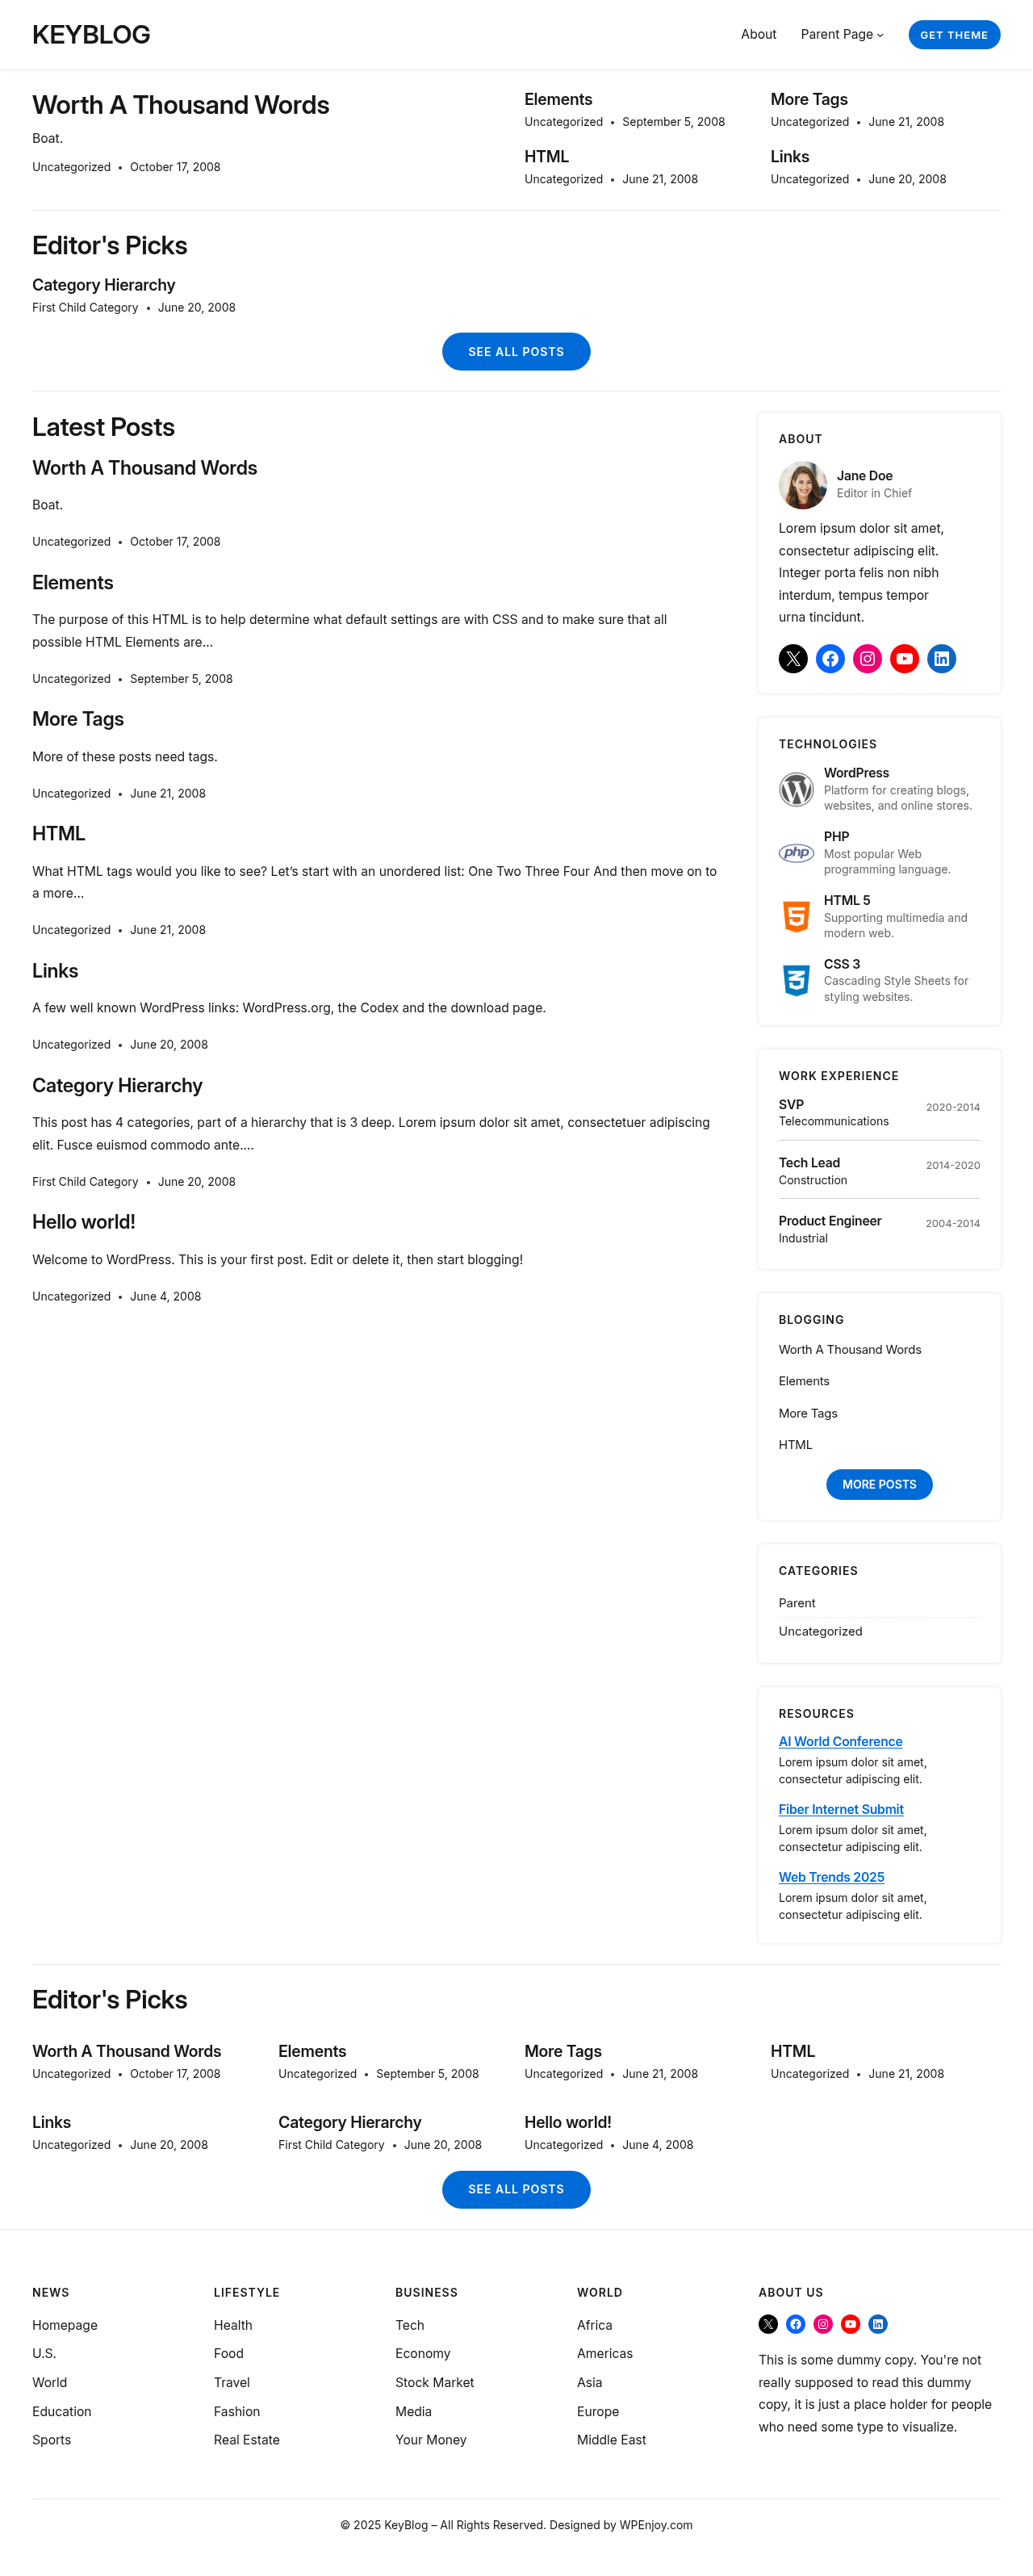Viewport: 1033px width, 2576px height.
Task: Expand the Parent Page dropdown menu
Action: point(842,34)
